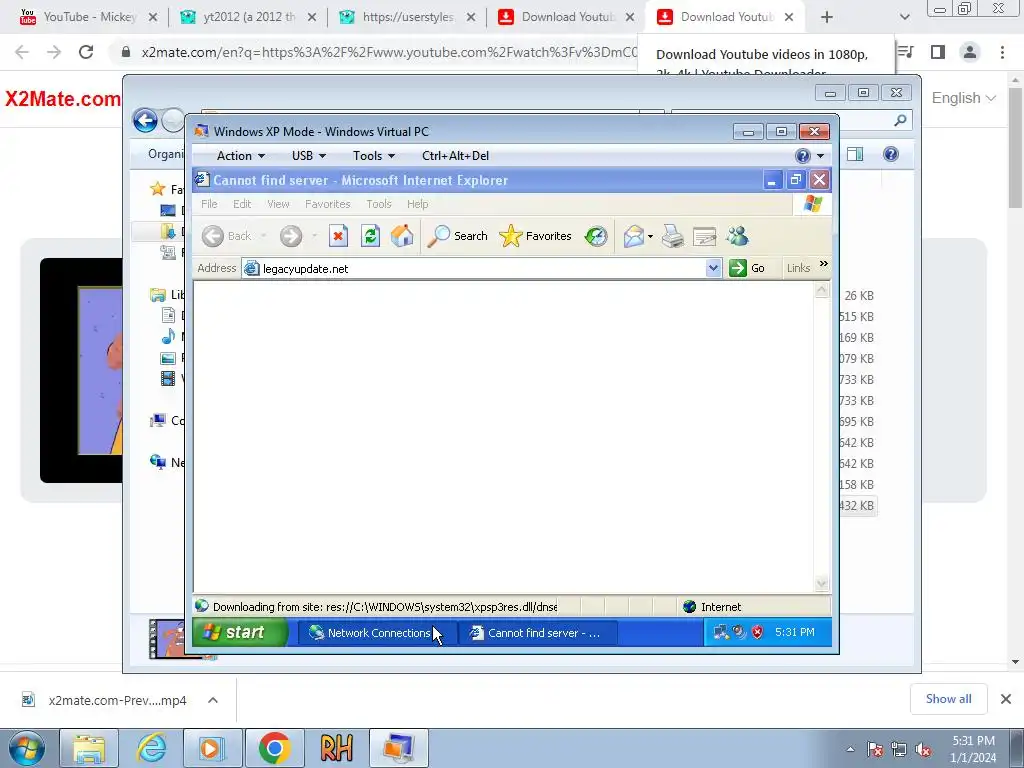
Task: Open the IE Edit menu
Action: tap(242, 204)
